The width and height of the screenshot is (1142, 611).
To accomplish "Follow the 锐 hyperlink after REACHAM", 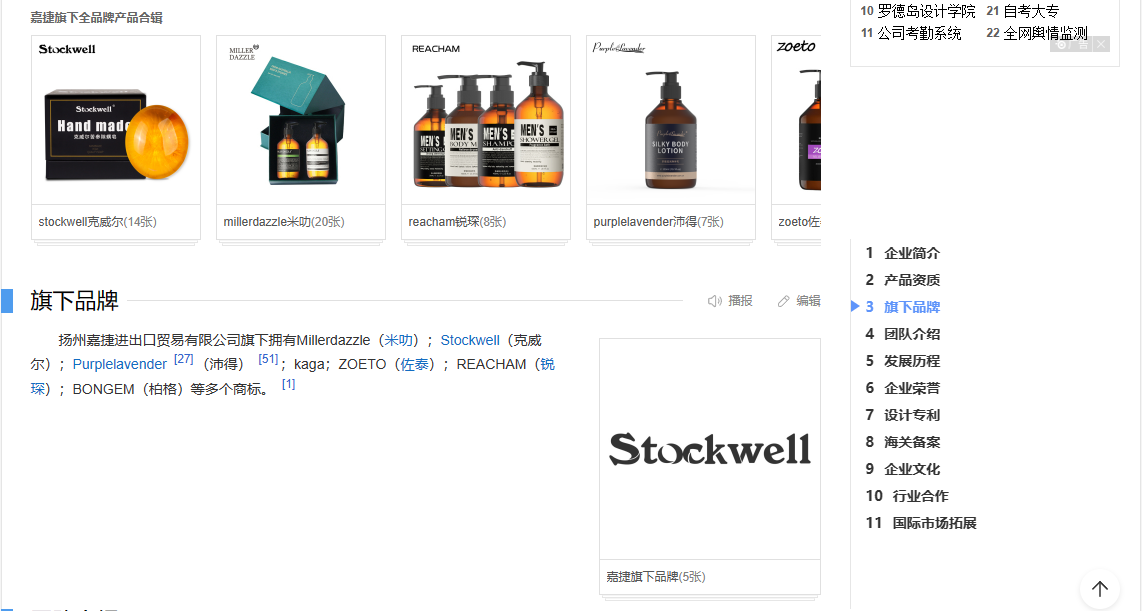I will [547, 364].
